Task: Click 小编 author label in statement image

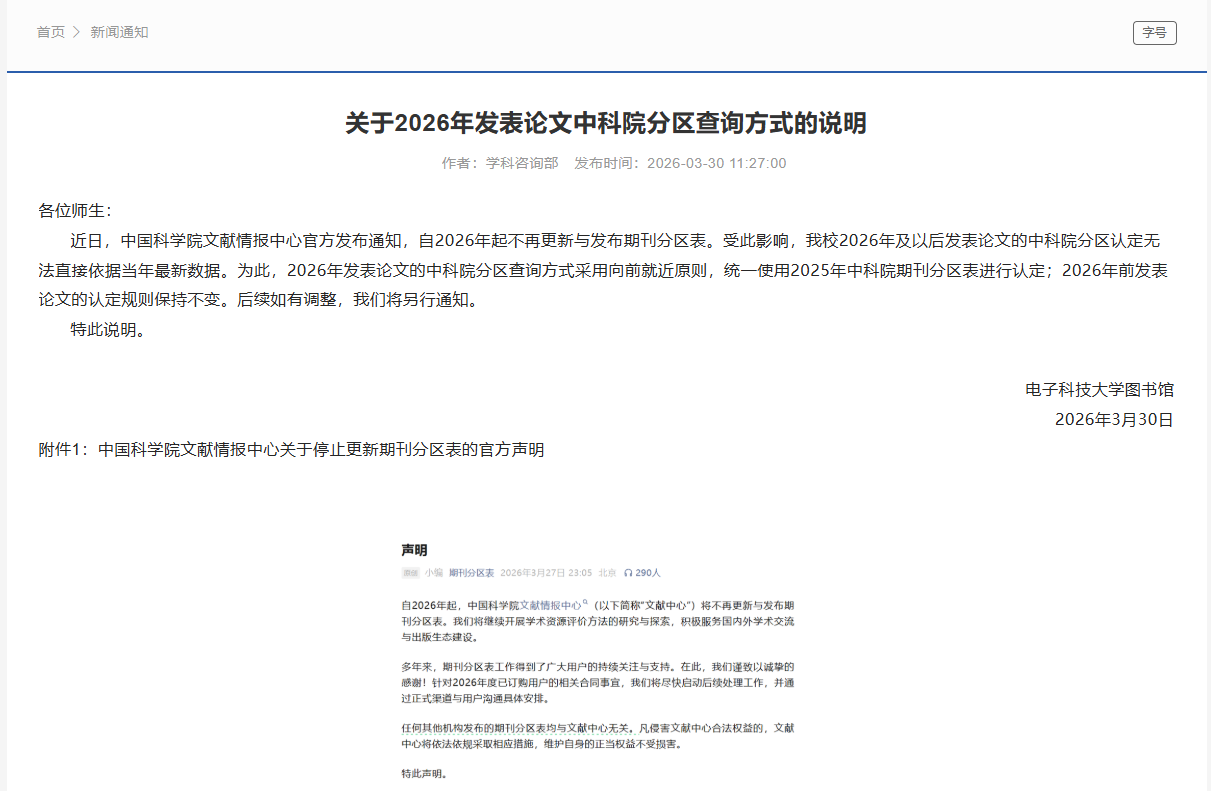Action: [x=433, y=573]
